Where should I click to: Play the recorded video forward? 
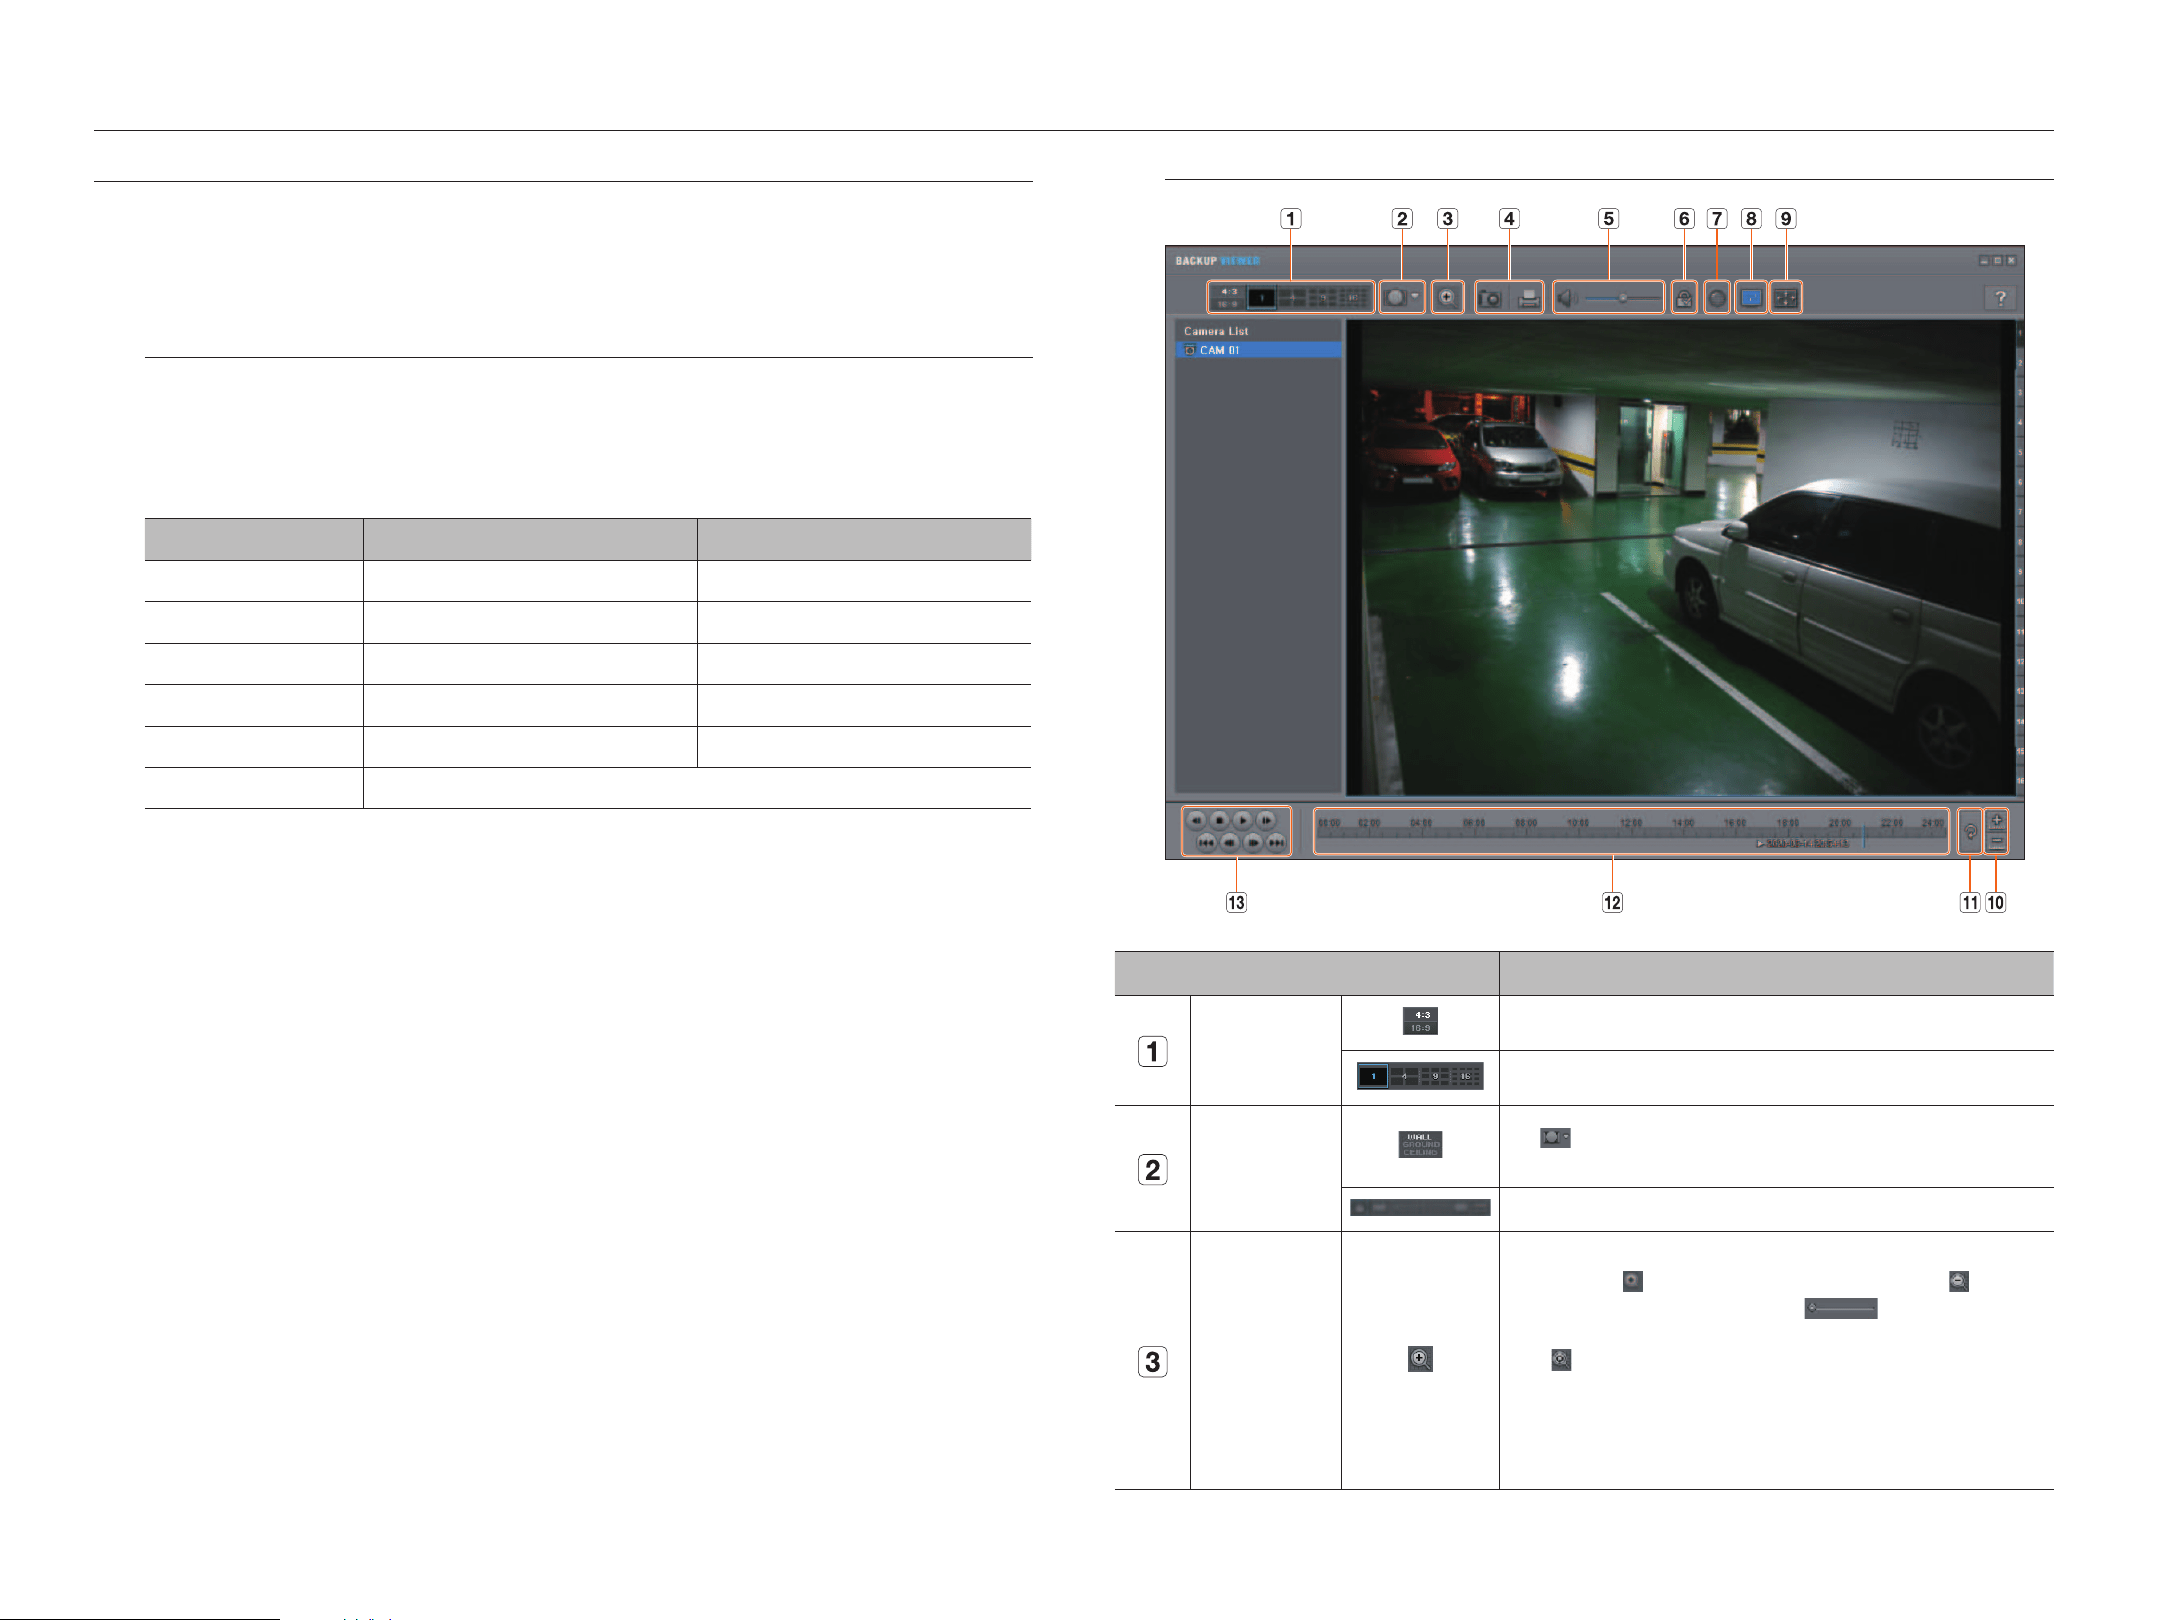pyautogui.click(x=1242, y=820)
